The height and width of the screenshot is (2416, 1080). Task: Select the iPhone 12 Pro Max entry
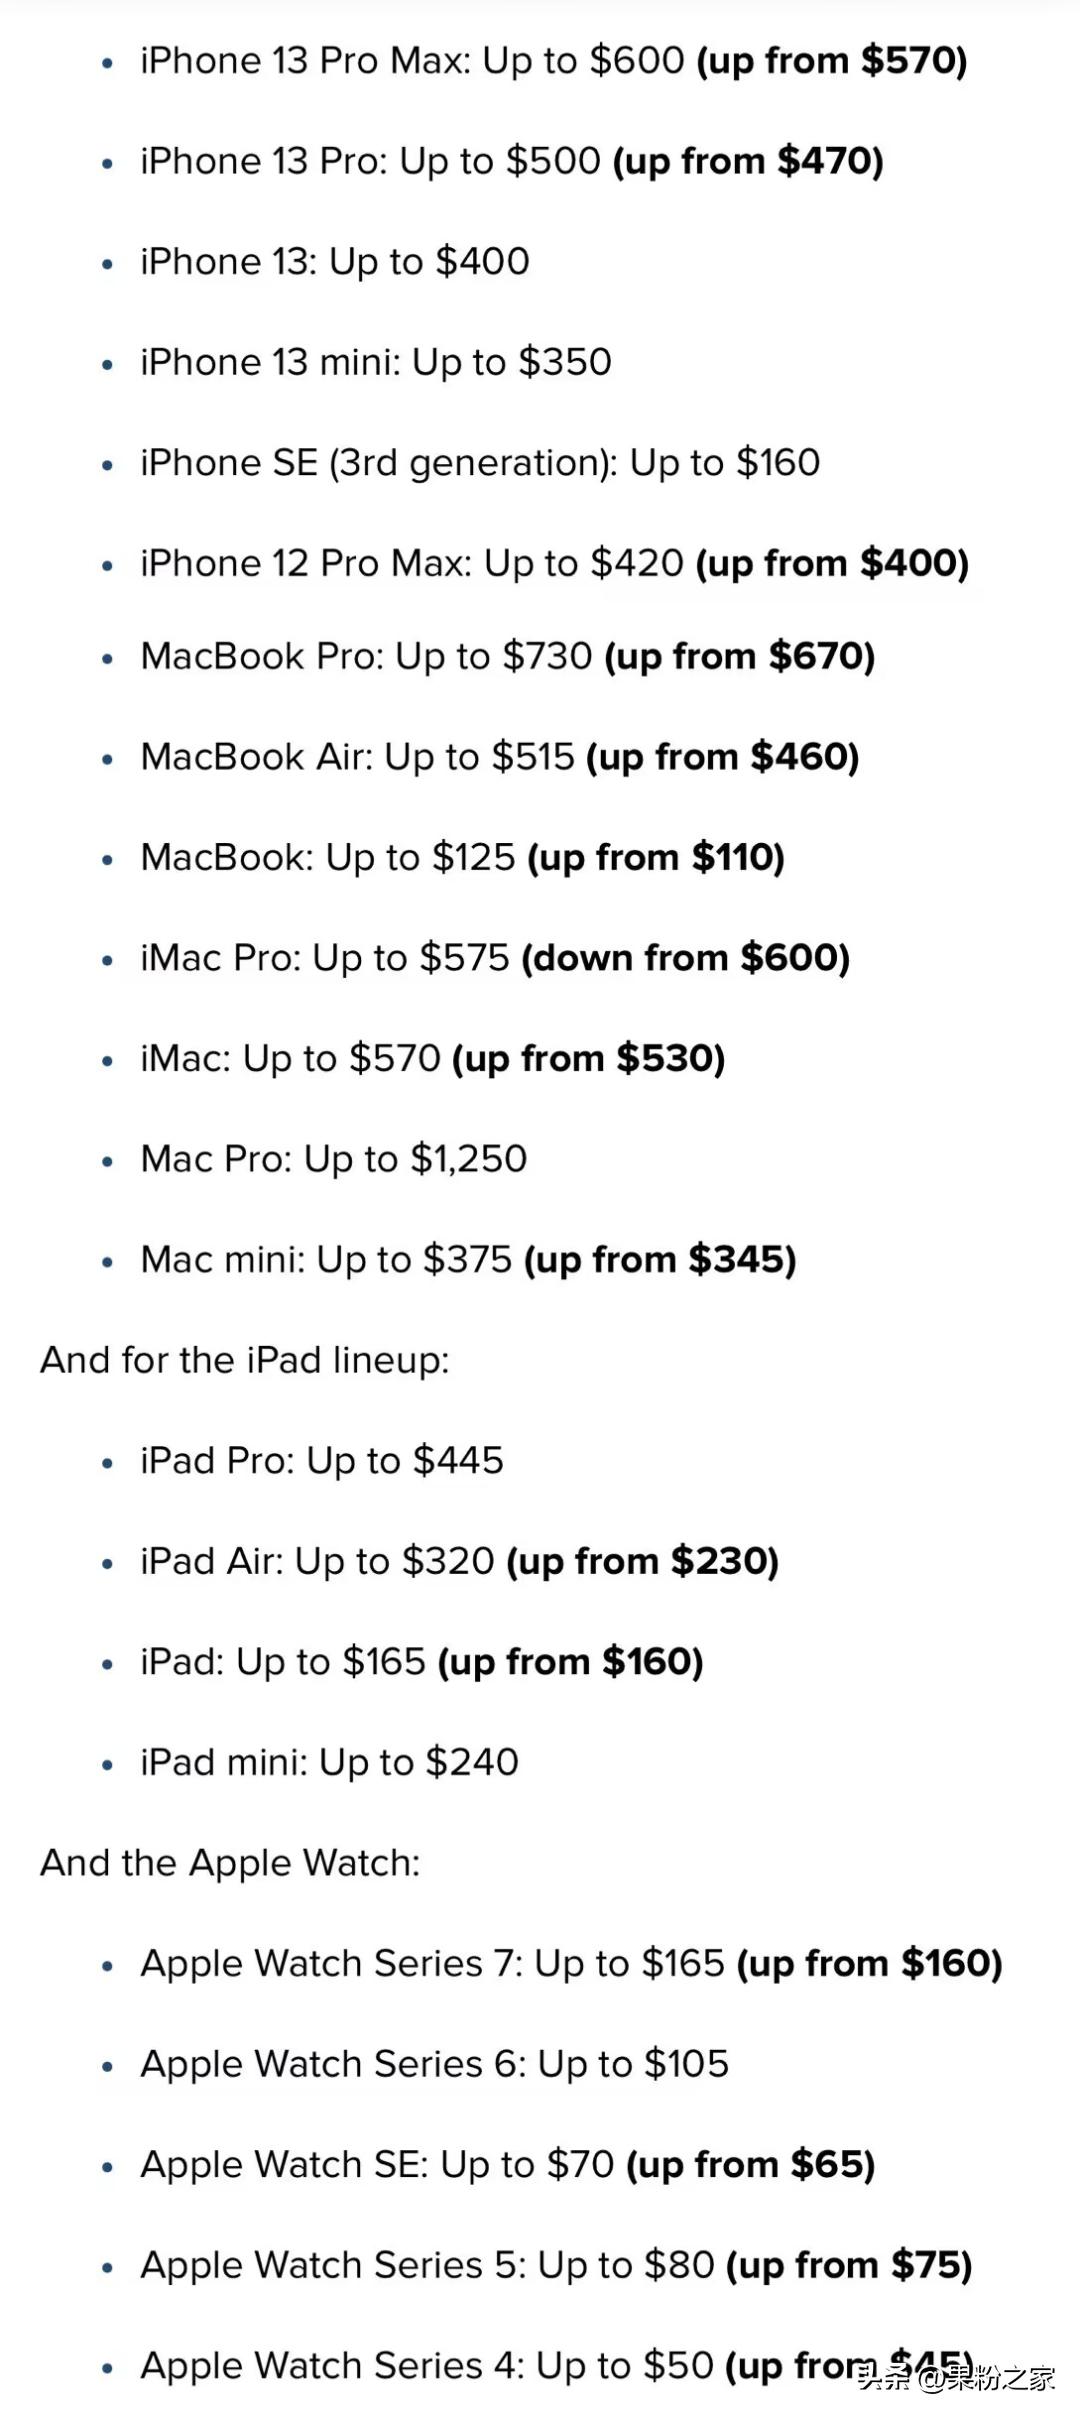554,563
